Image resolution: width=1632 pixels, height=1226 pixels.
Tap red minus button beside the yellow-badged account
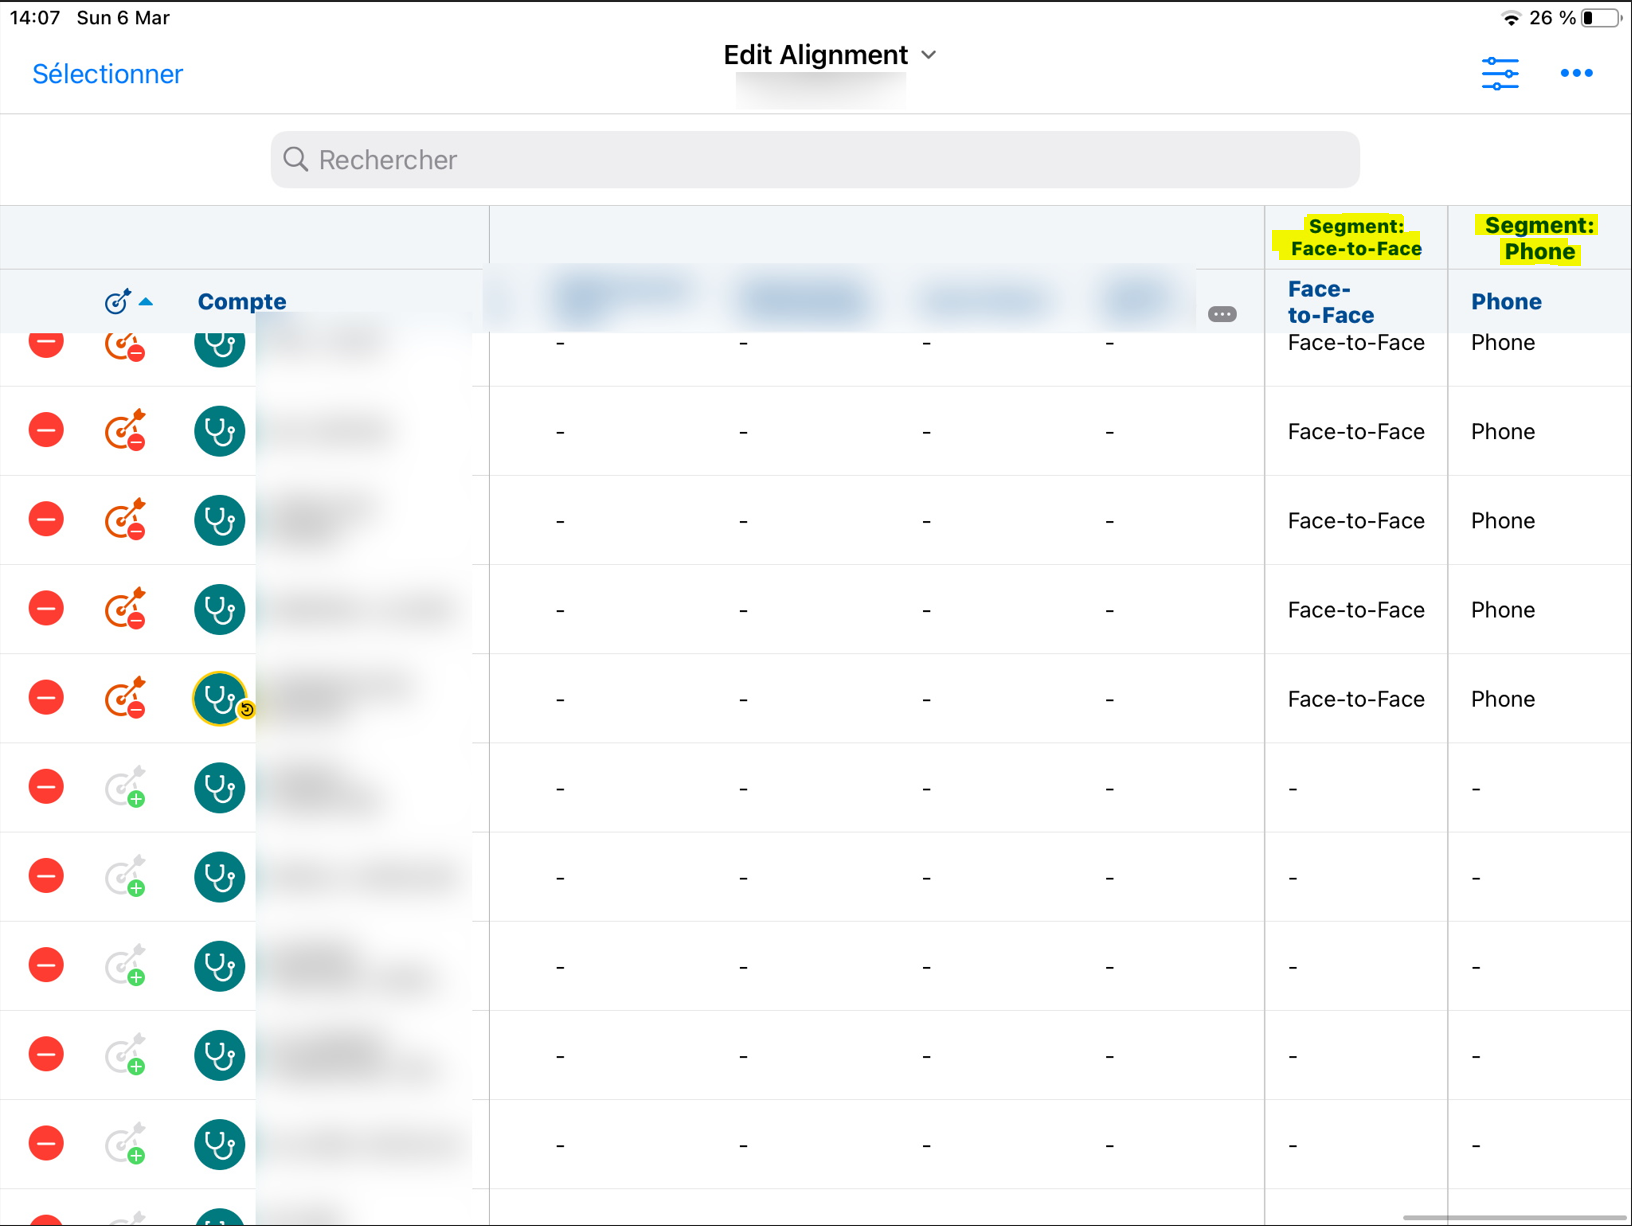click(46, 697)
